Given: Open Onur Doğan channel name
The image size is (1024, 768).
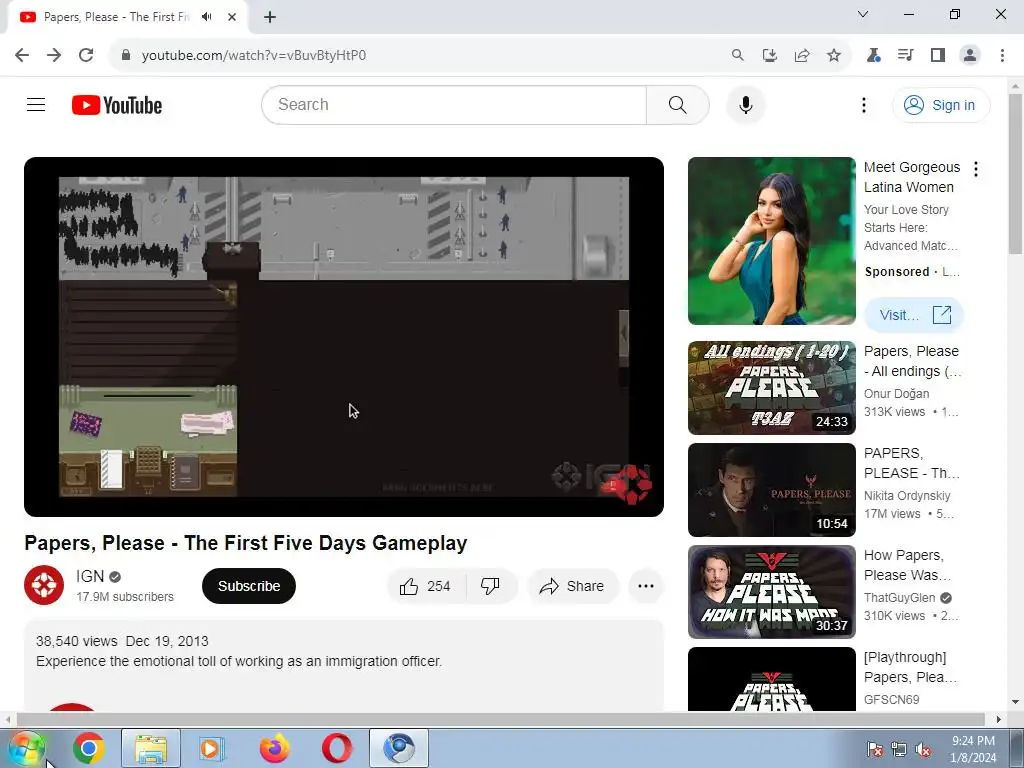Looking at the screenshot, I should click(896, 394).
